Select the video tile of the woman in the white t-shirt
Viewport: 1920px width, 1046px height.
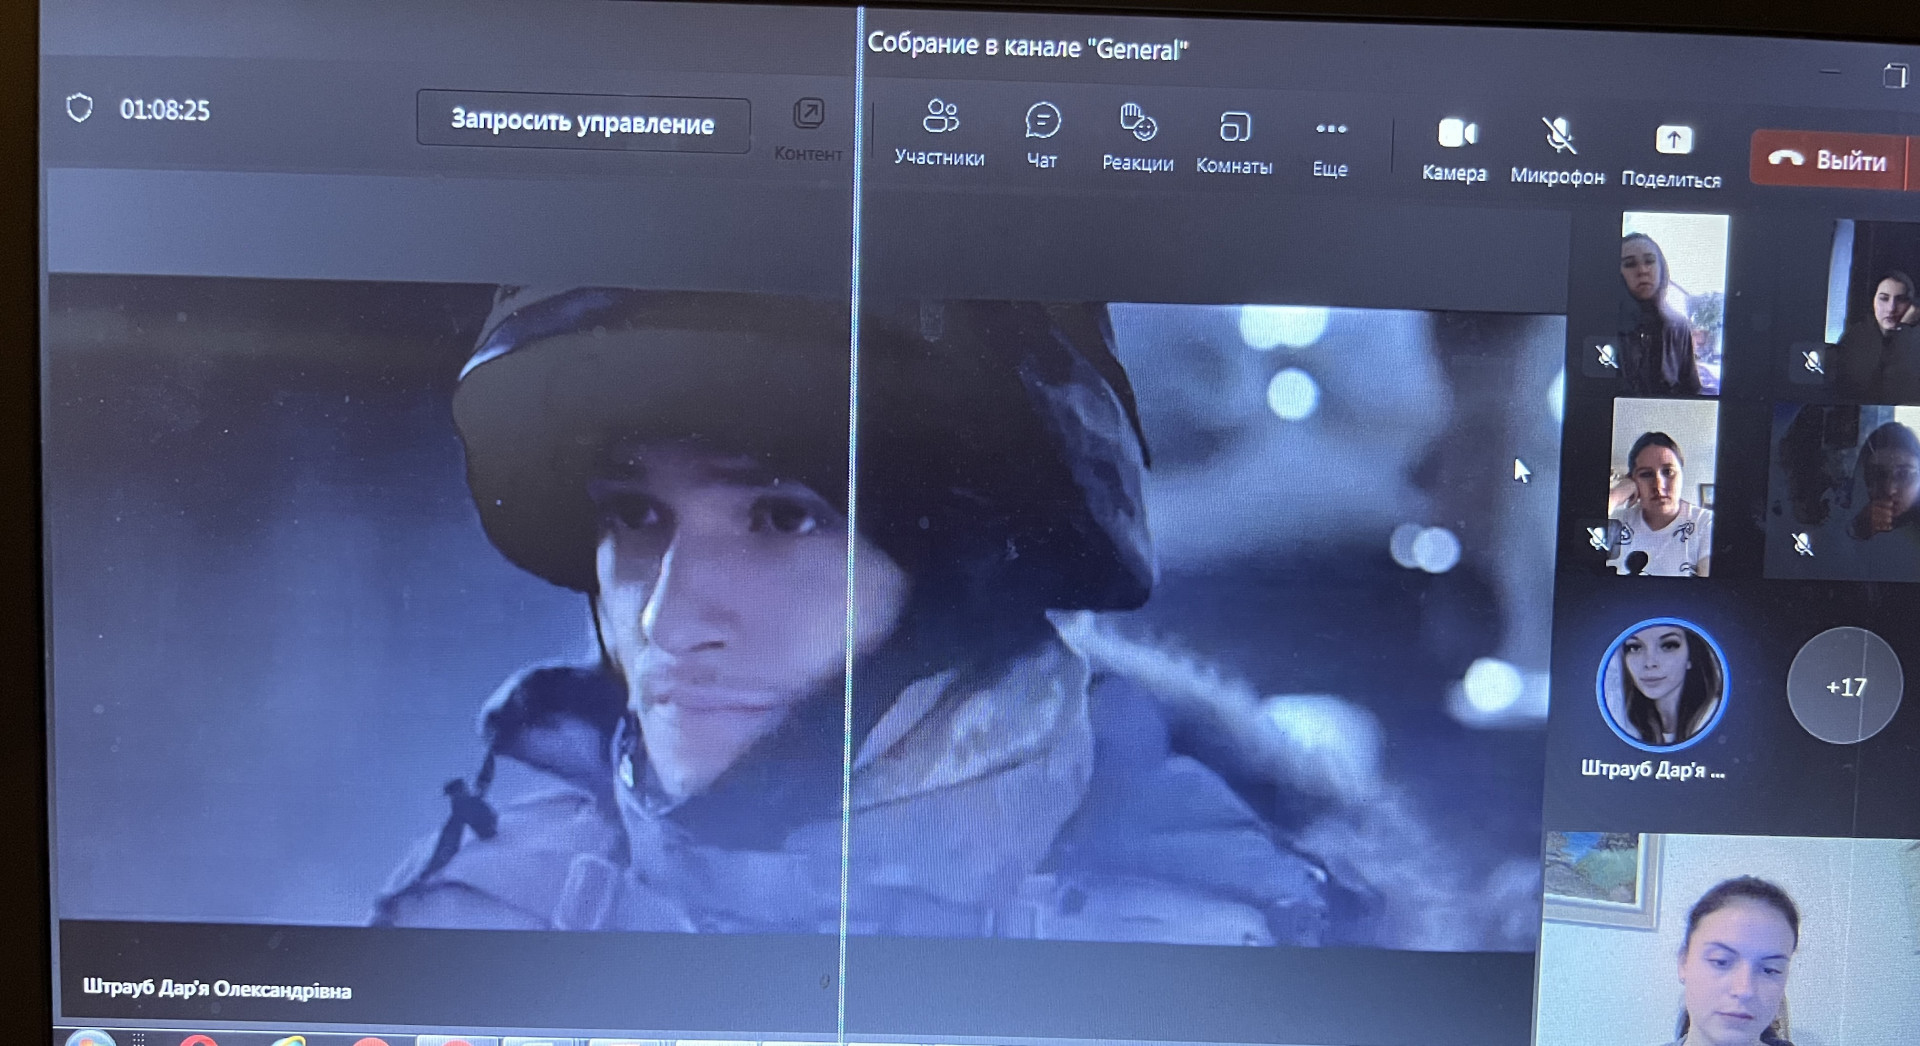1661,488
